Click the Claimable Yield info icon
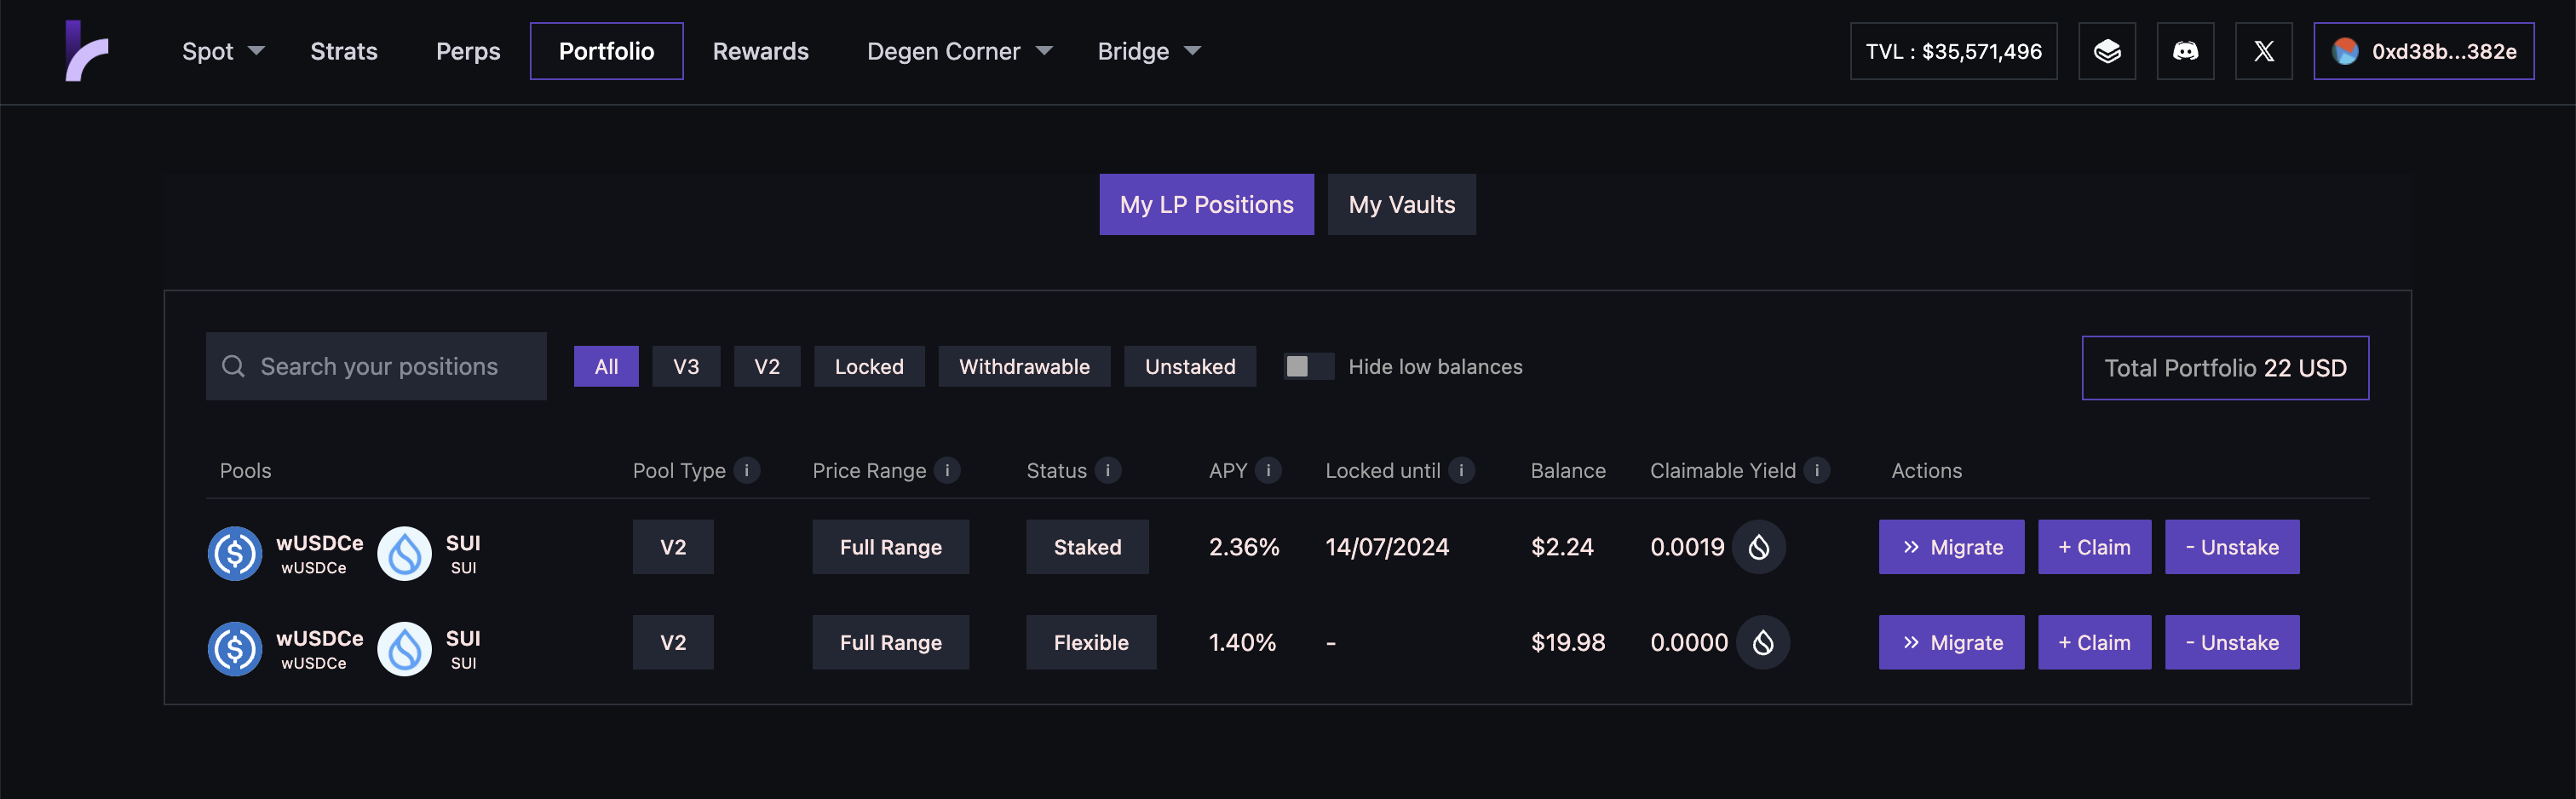 [x=1817, y=470]
